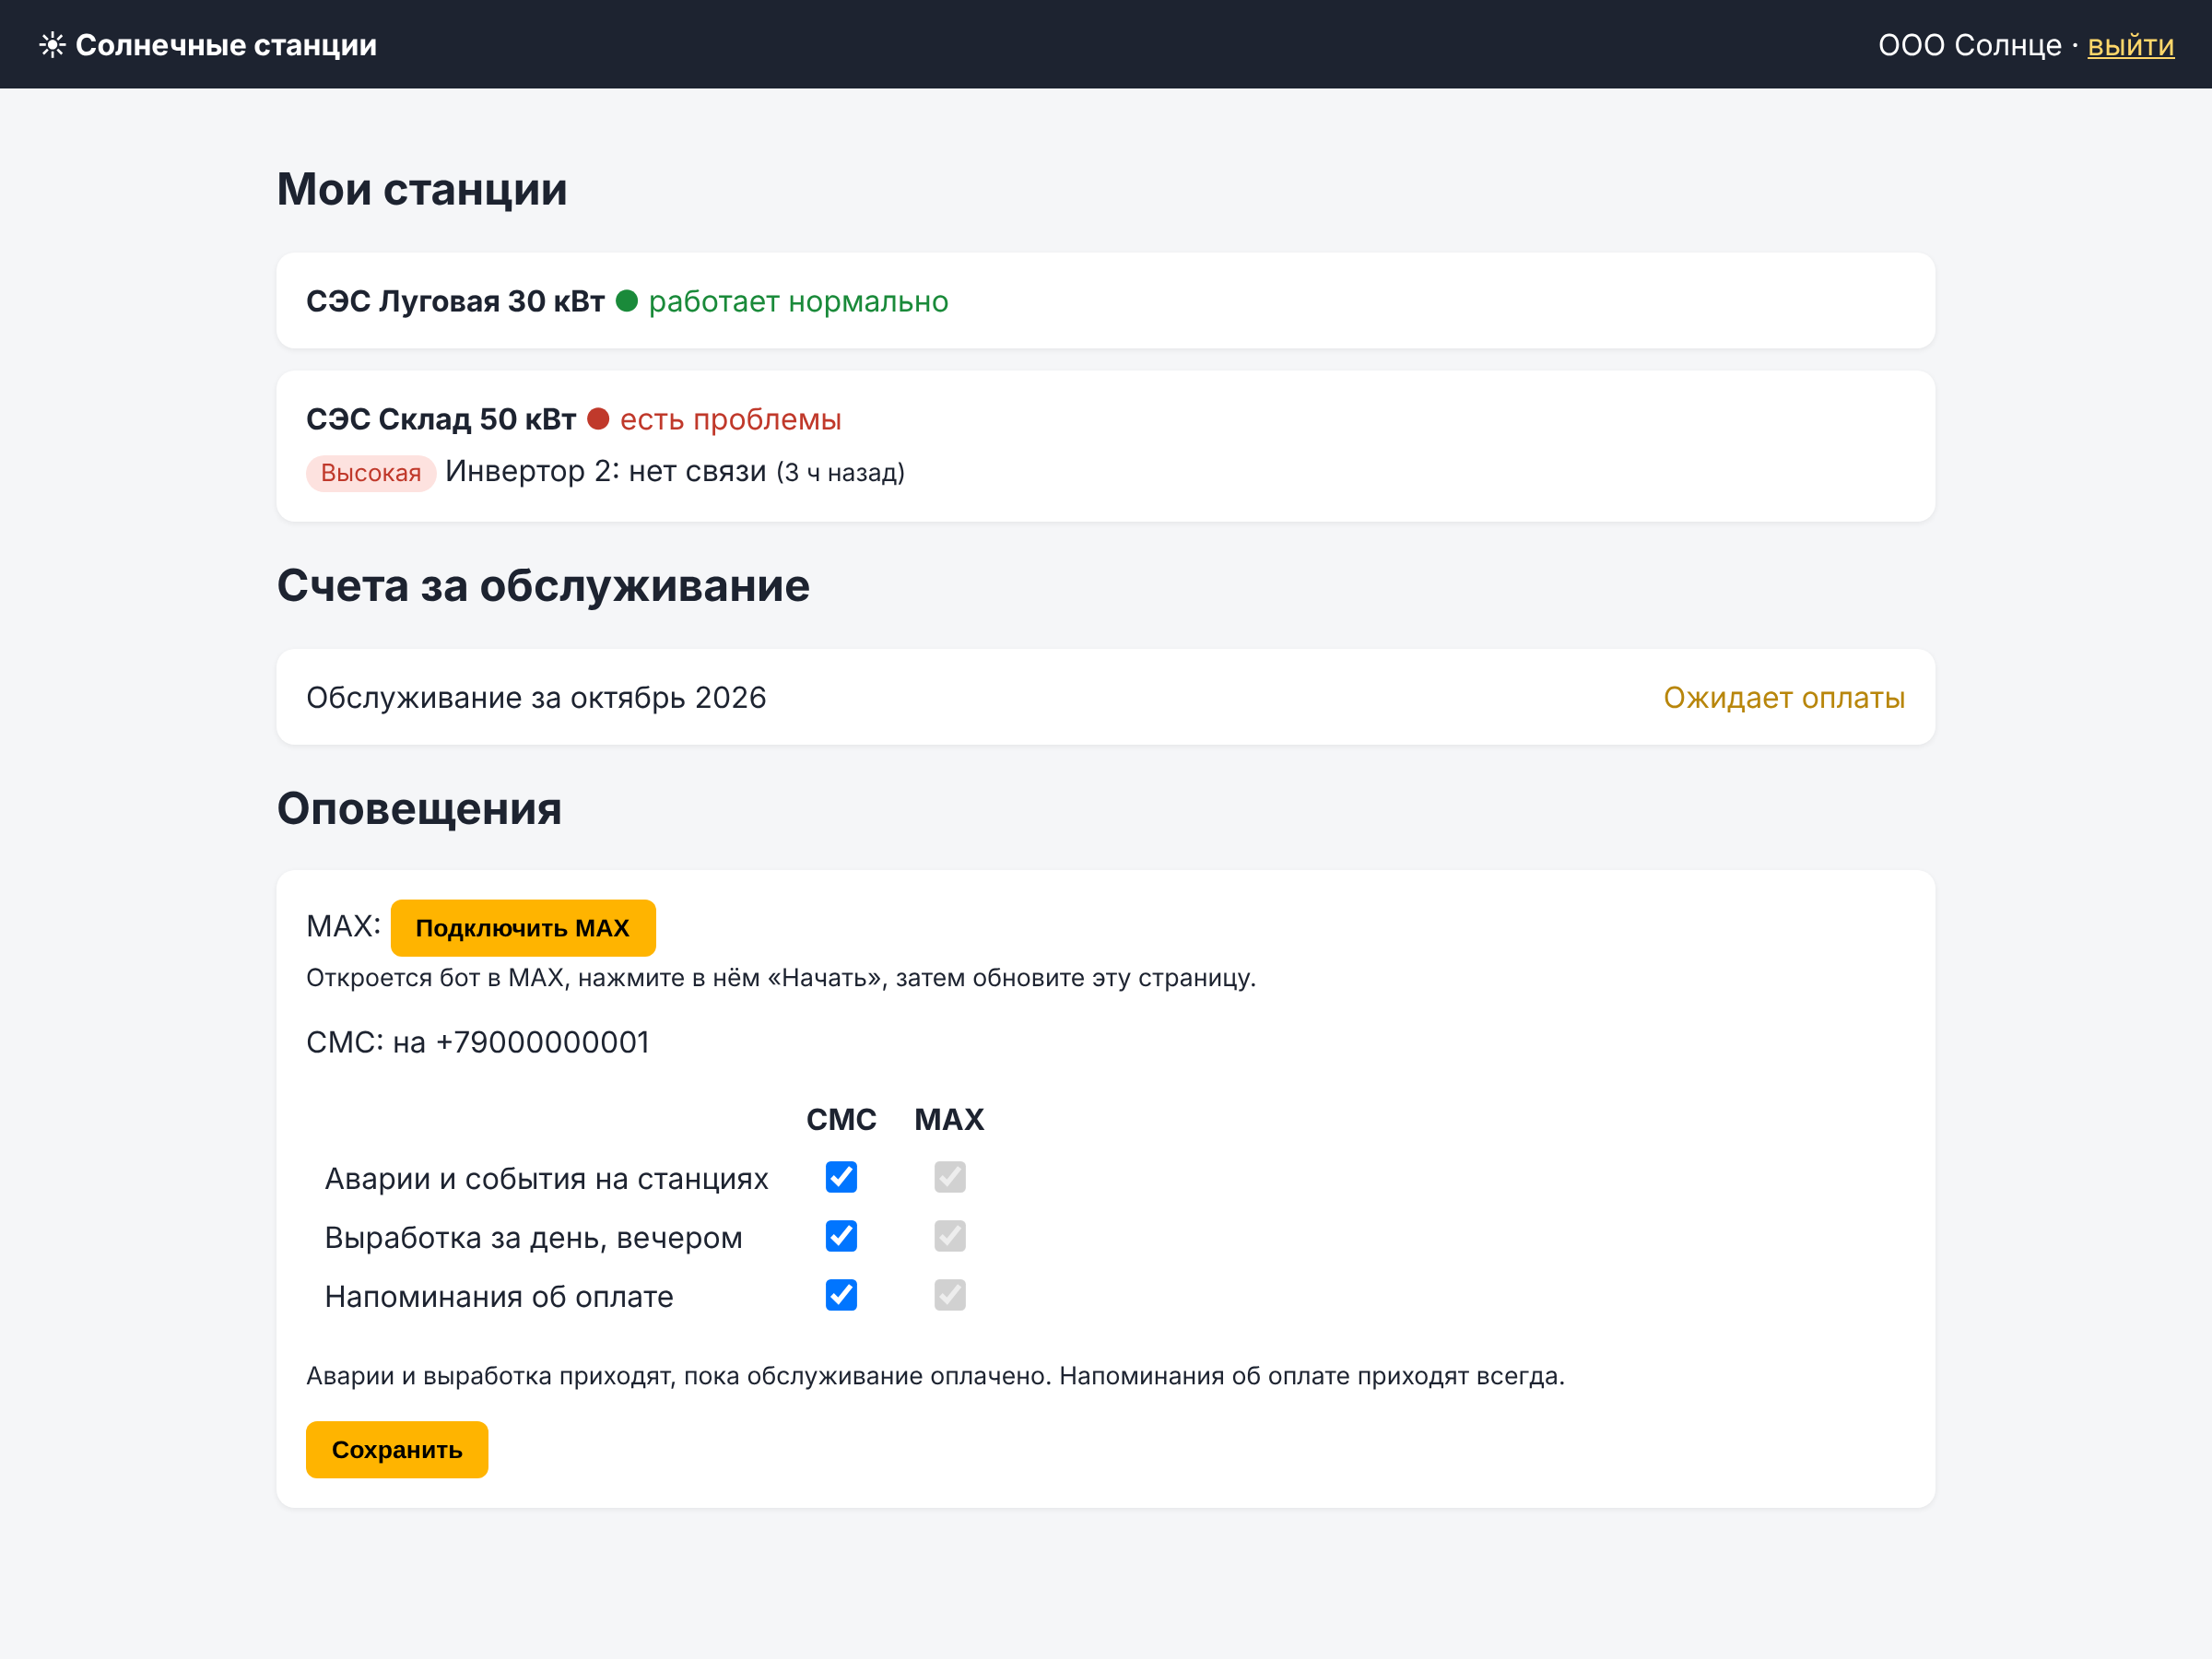The image size is (2212, 1659).
Task: Toggle СМС checkbox for Аварии и события
Action: tap(841, 1177)
